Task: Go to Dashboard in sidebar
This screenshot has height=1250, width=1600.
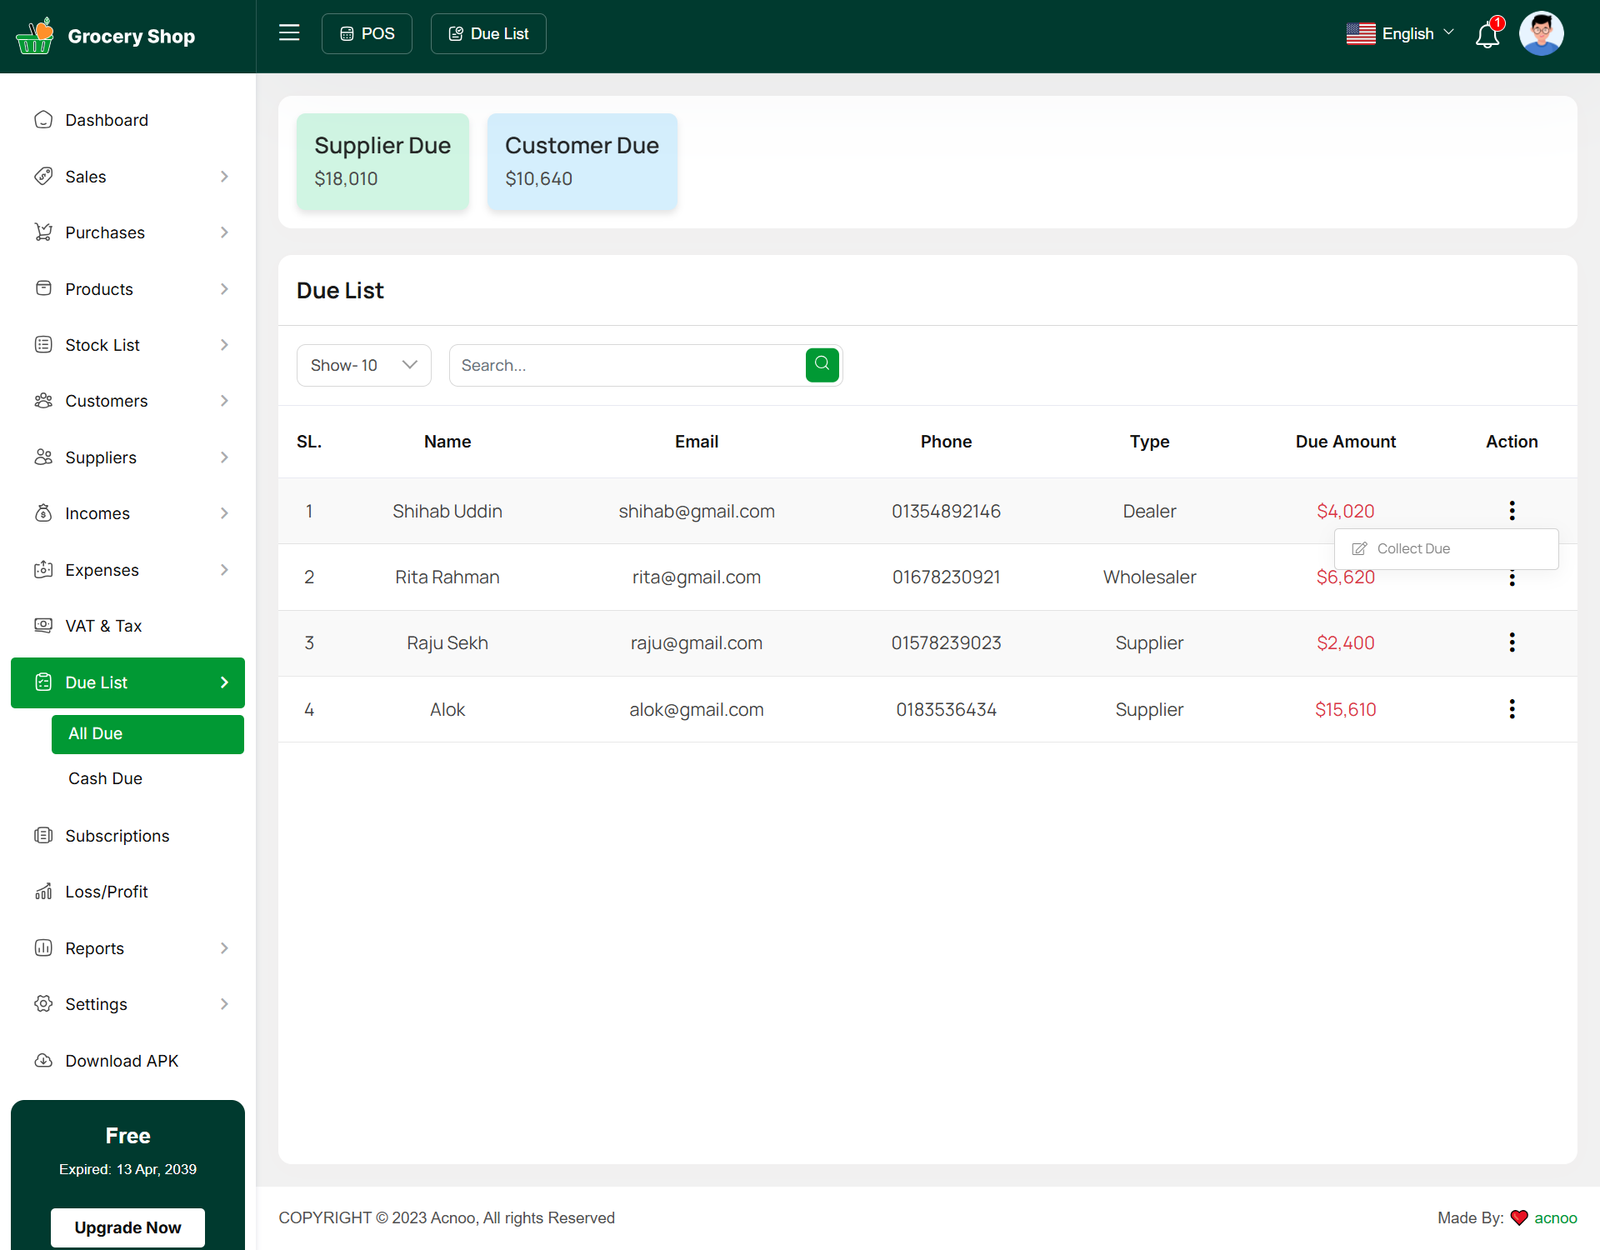Action: pos(107,120)
